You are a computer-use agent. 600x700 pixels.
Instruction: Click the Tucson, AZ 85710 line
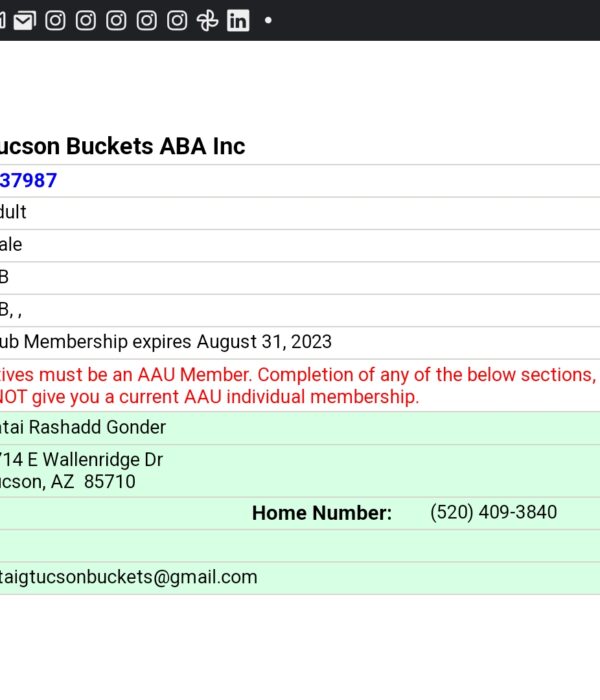(x=67, y=482)
